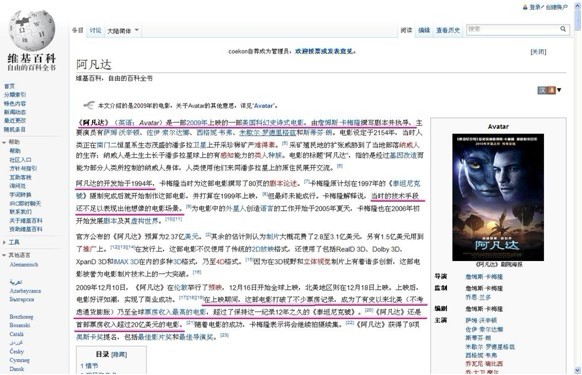Screen dimensions: 582x375
Task: Switch to the Cymraeg language version
Action: click(x=19, y=360)
